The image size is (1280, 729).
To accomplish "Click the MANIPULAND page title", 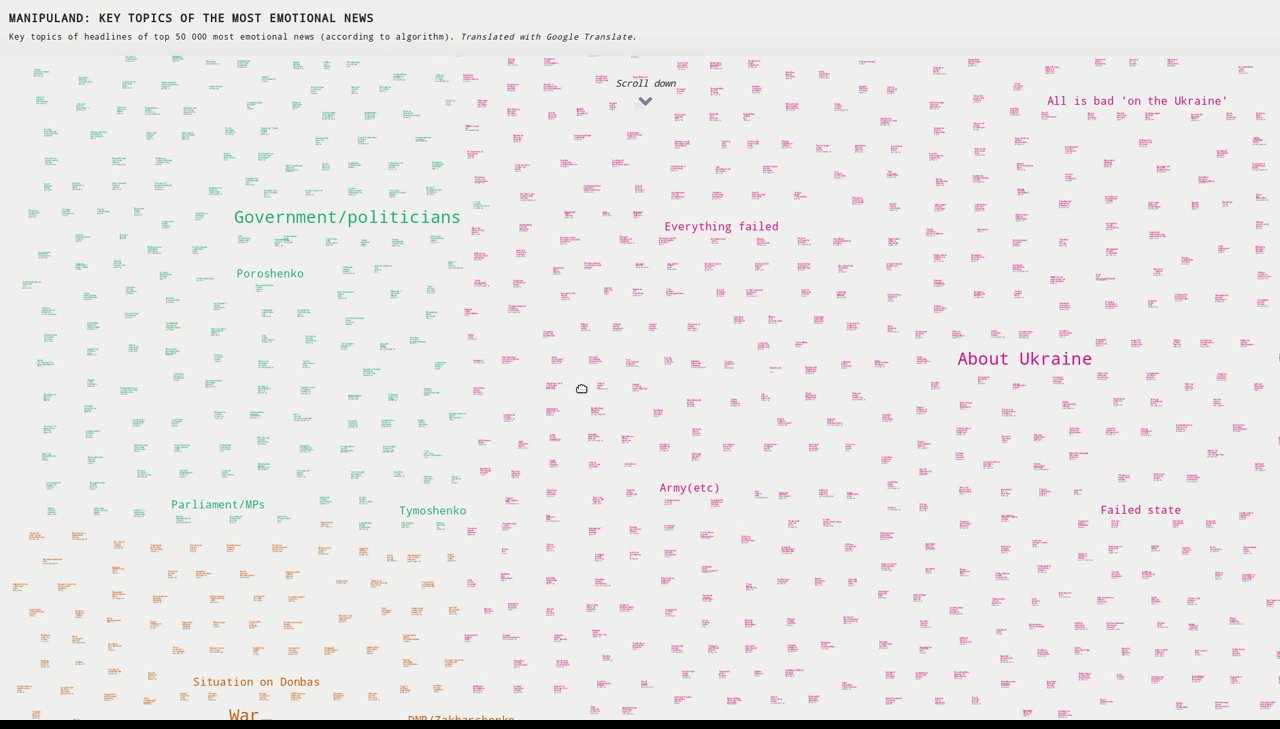I will (191, 18).
